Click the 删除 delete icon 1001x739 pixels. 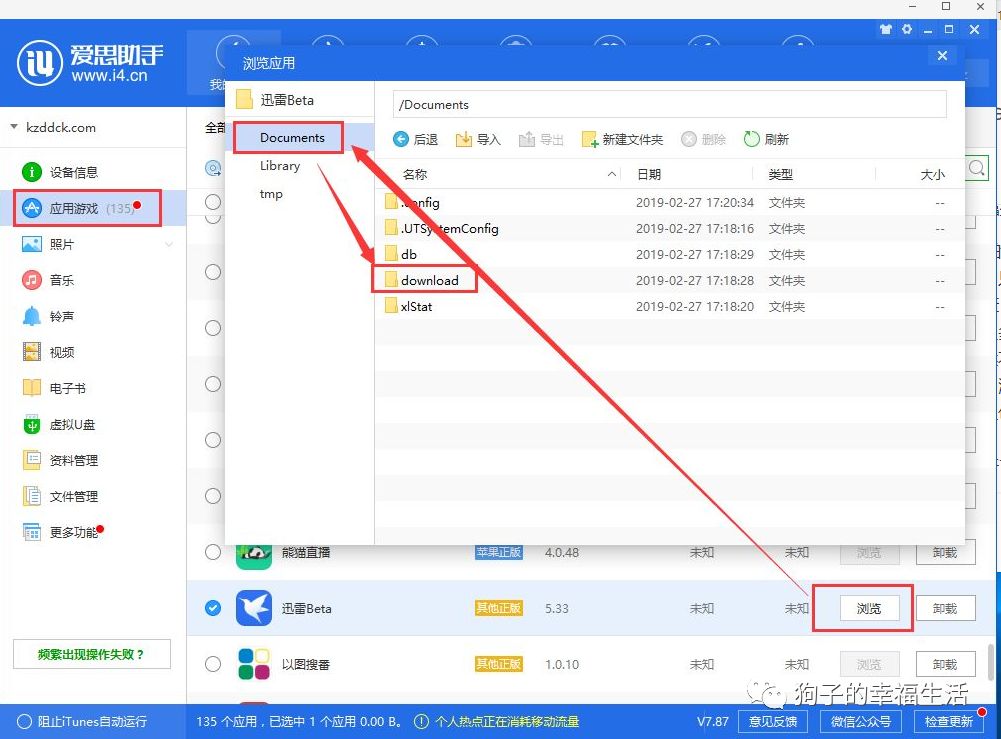click(x=688, y=139)
